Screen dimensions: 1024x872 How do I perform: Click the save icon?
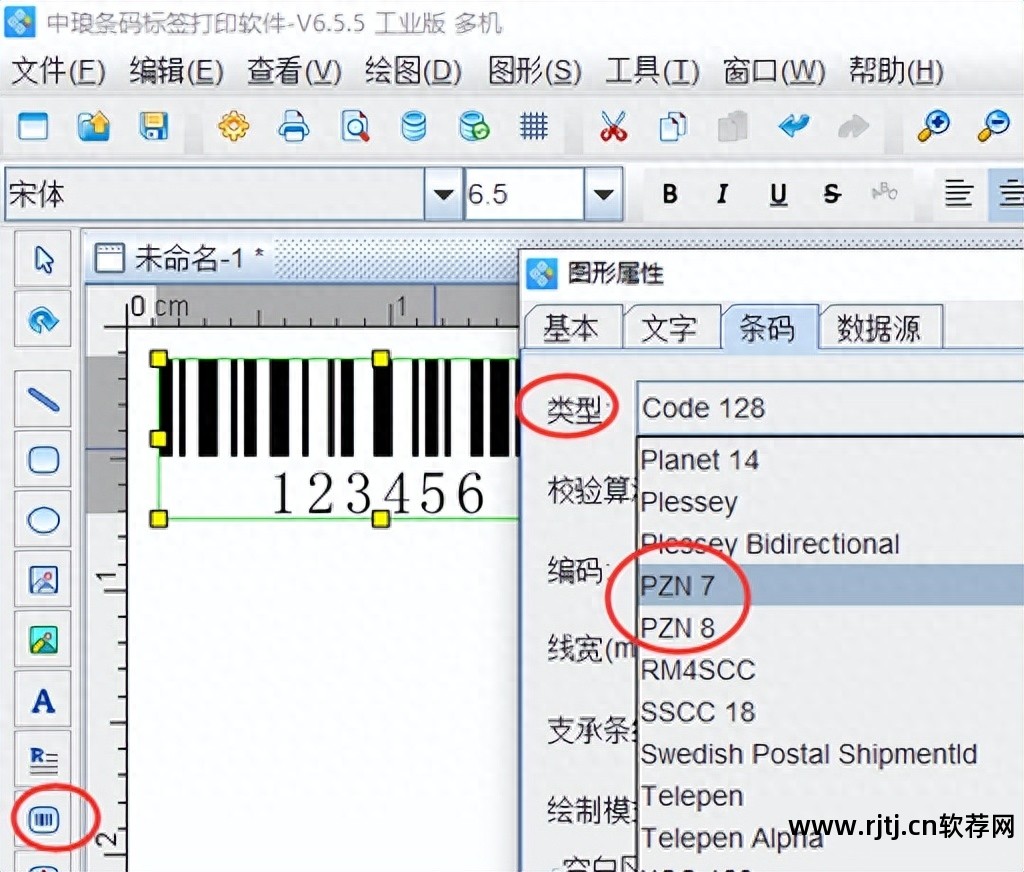pos(153,127)
